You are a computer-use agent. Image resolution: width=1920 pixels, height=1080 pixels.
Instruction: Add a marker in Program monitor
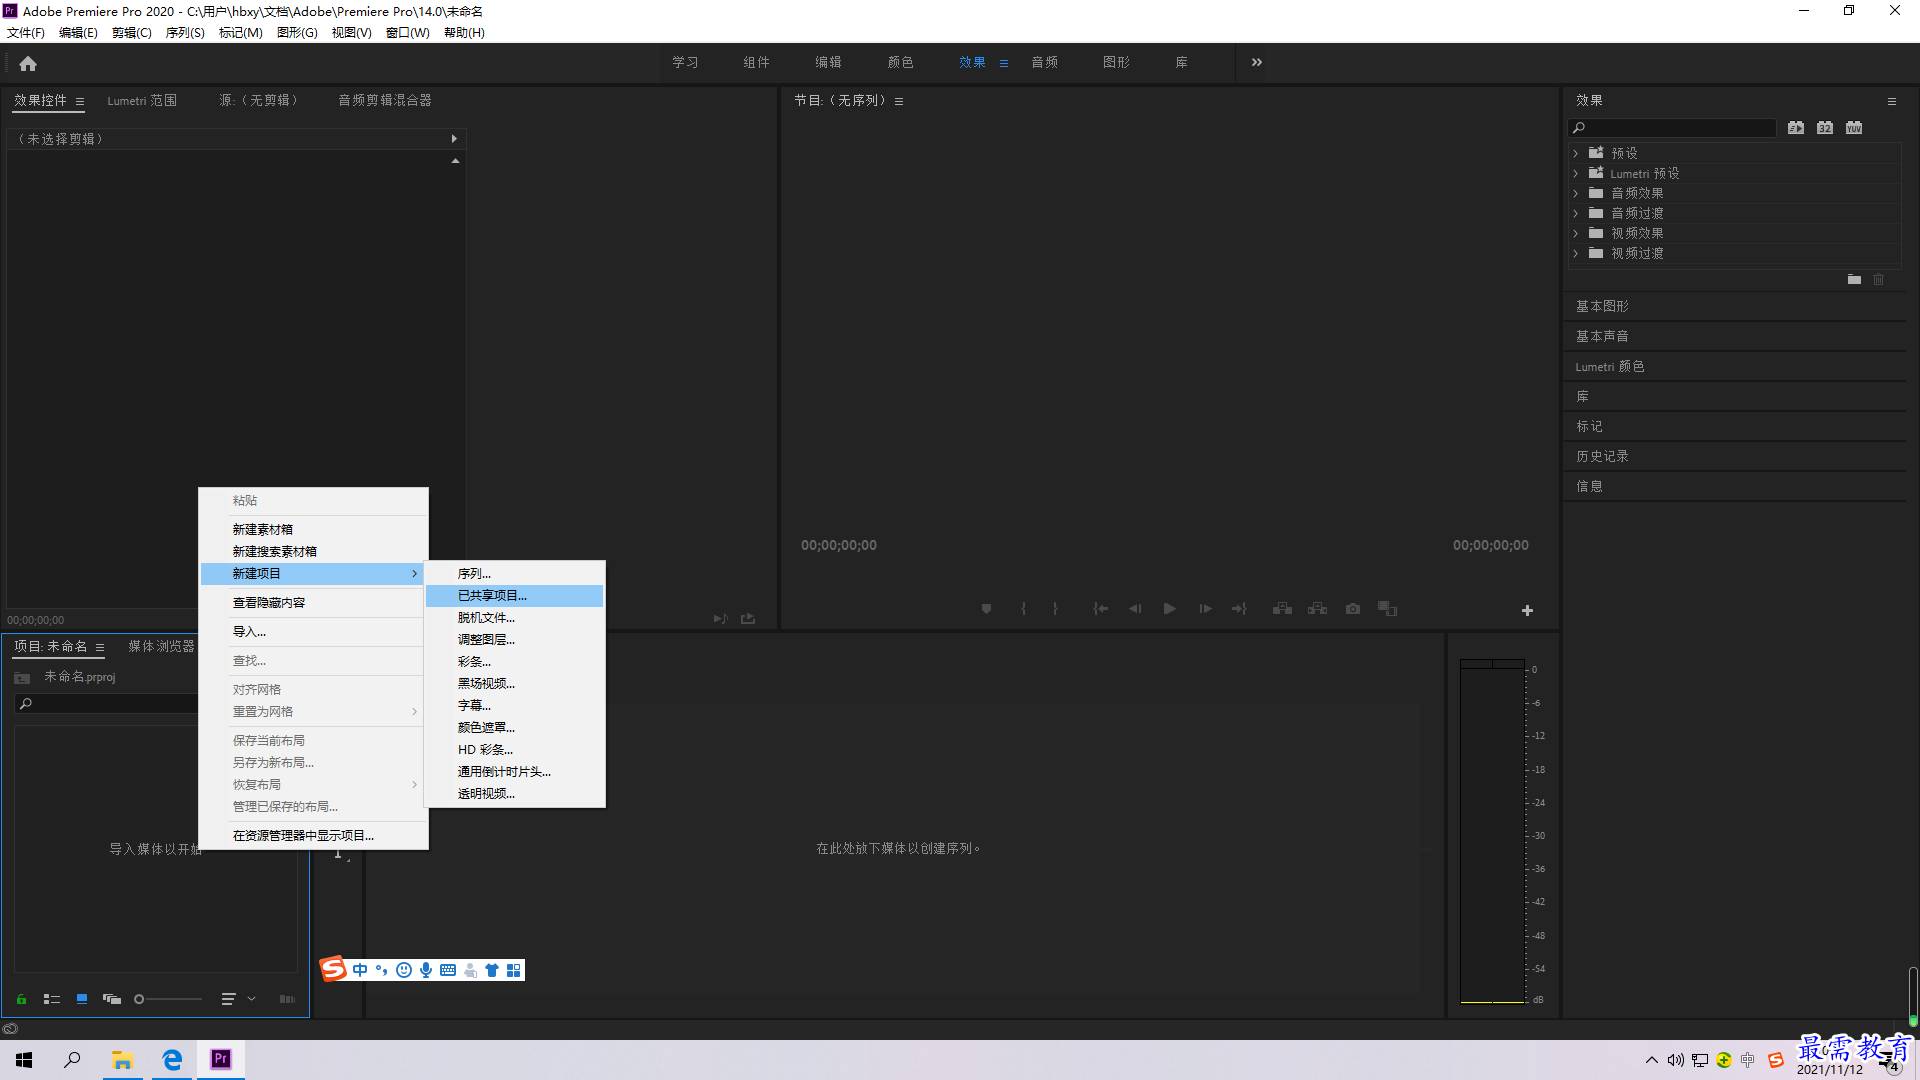click(986, 609)
